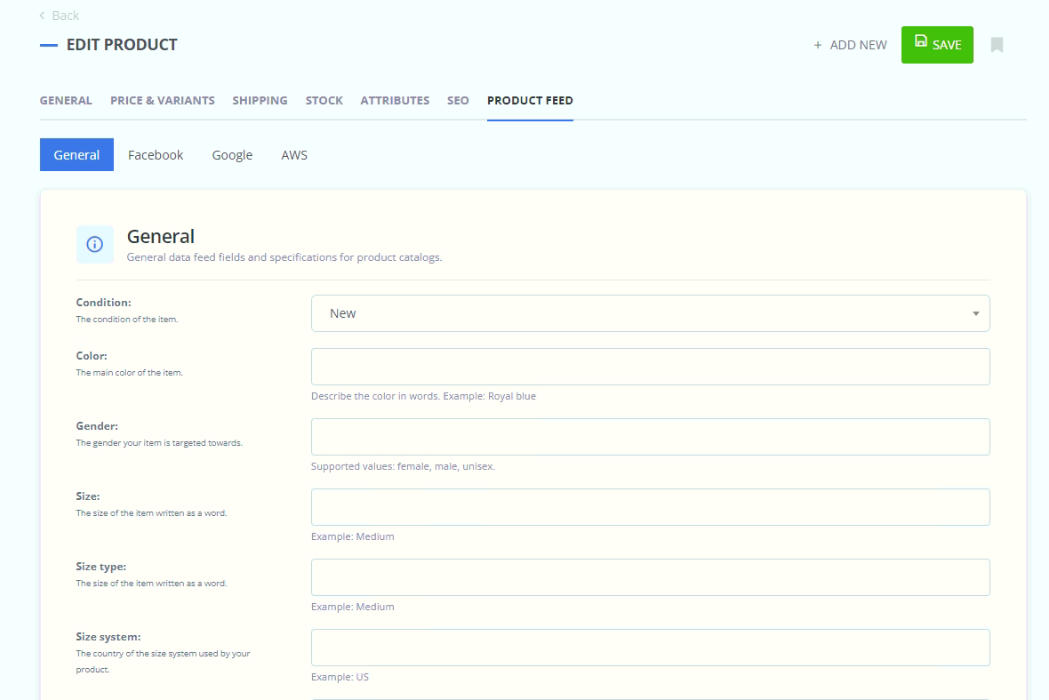1049x700 pixels.
Task: Click the 'Color:' field label
Action: coord(91,356)
